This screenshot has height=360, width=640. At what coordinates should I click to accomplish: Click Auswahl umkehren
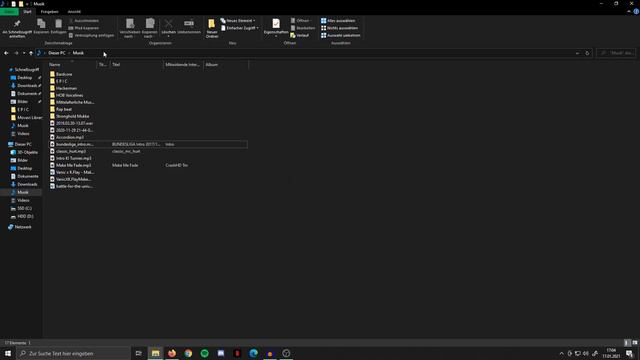click(340, 35)
